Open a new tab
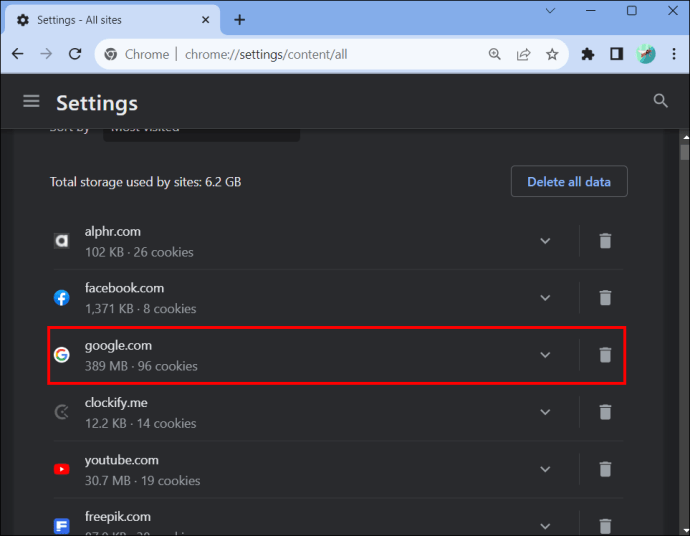Screen dimensions: 690x536 [239, 20]
